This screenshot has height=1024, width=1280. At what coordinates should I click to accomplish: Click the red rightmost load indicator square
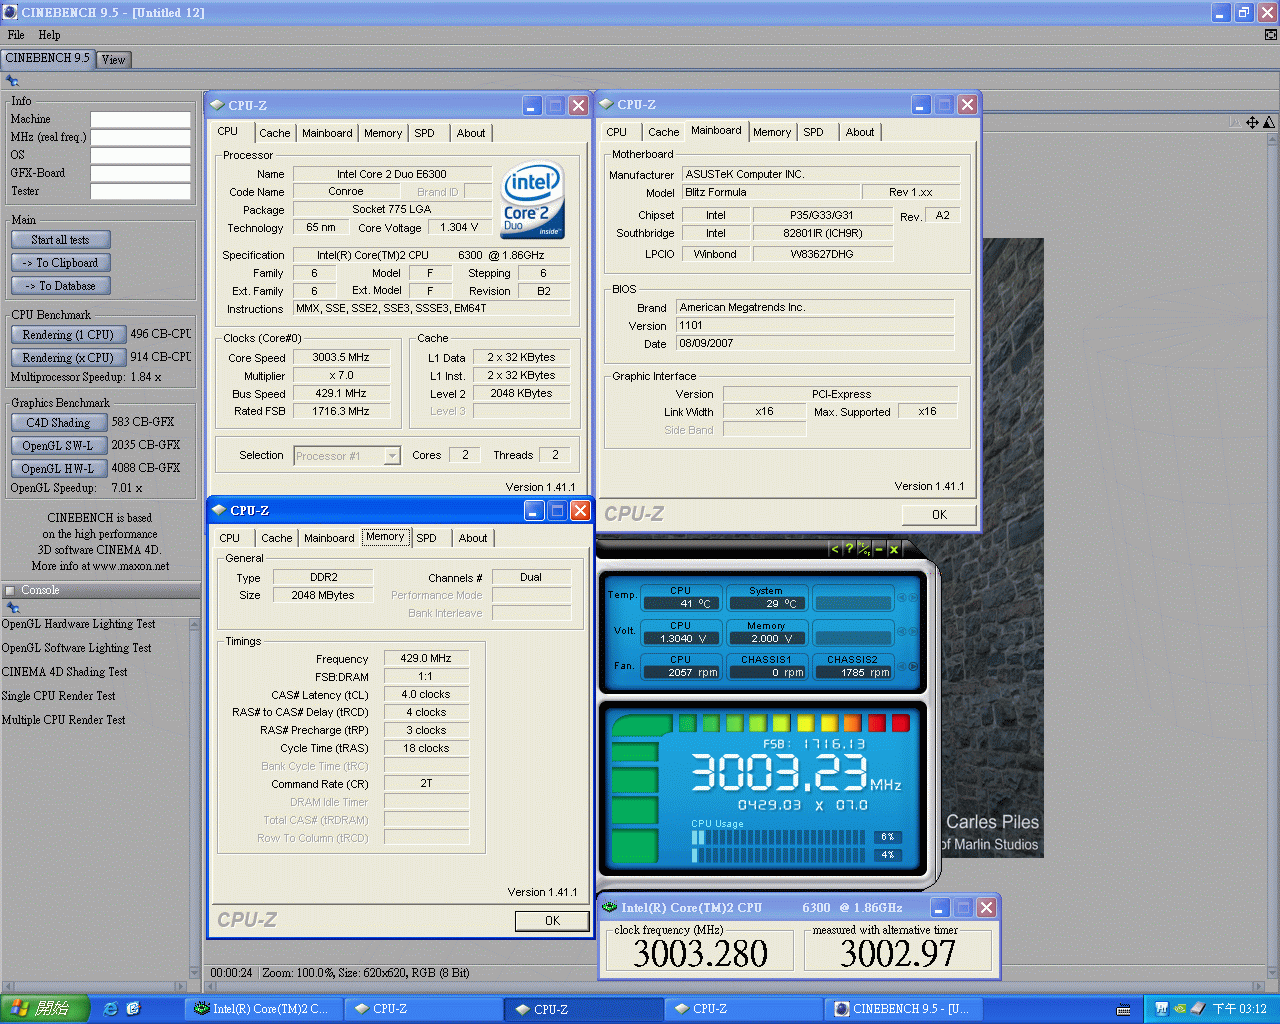coord(900,723)
